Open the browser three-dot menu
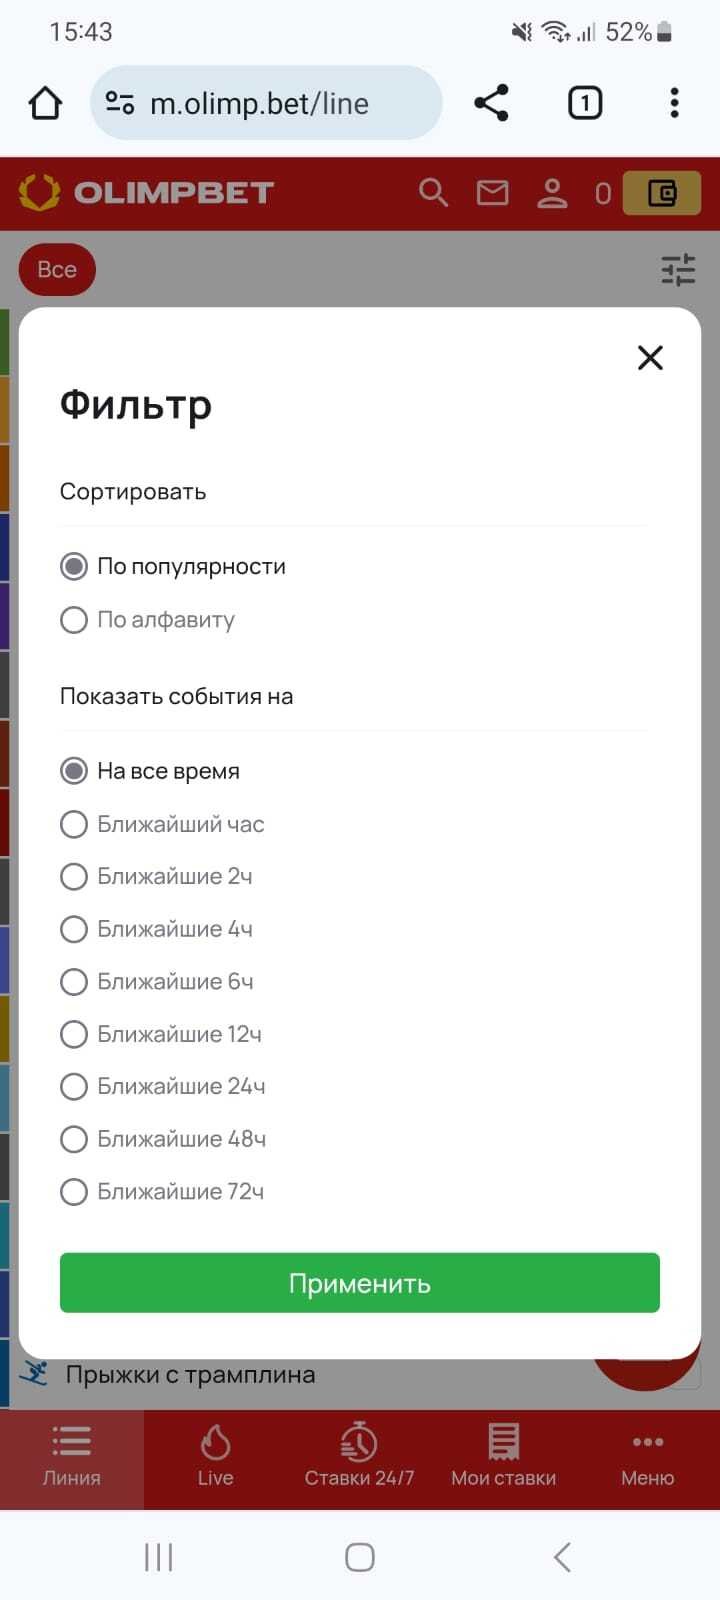The width and height of the screenshot is (720, 1600). point(674,103)
